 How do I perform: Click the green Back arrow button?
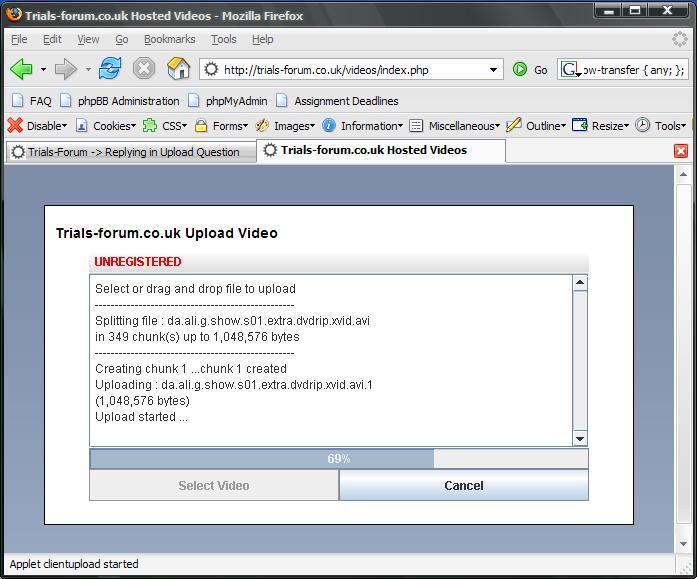click(x=21, y=69)
